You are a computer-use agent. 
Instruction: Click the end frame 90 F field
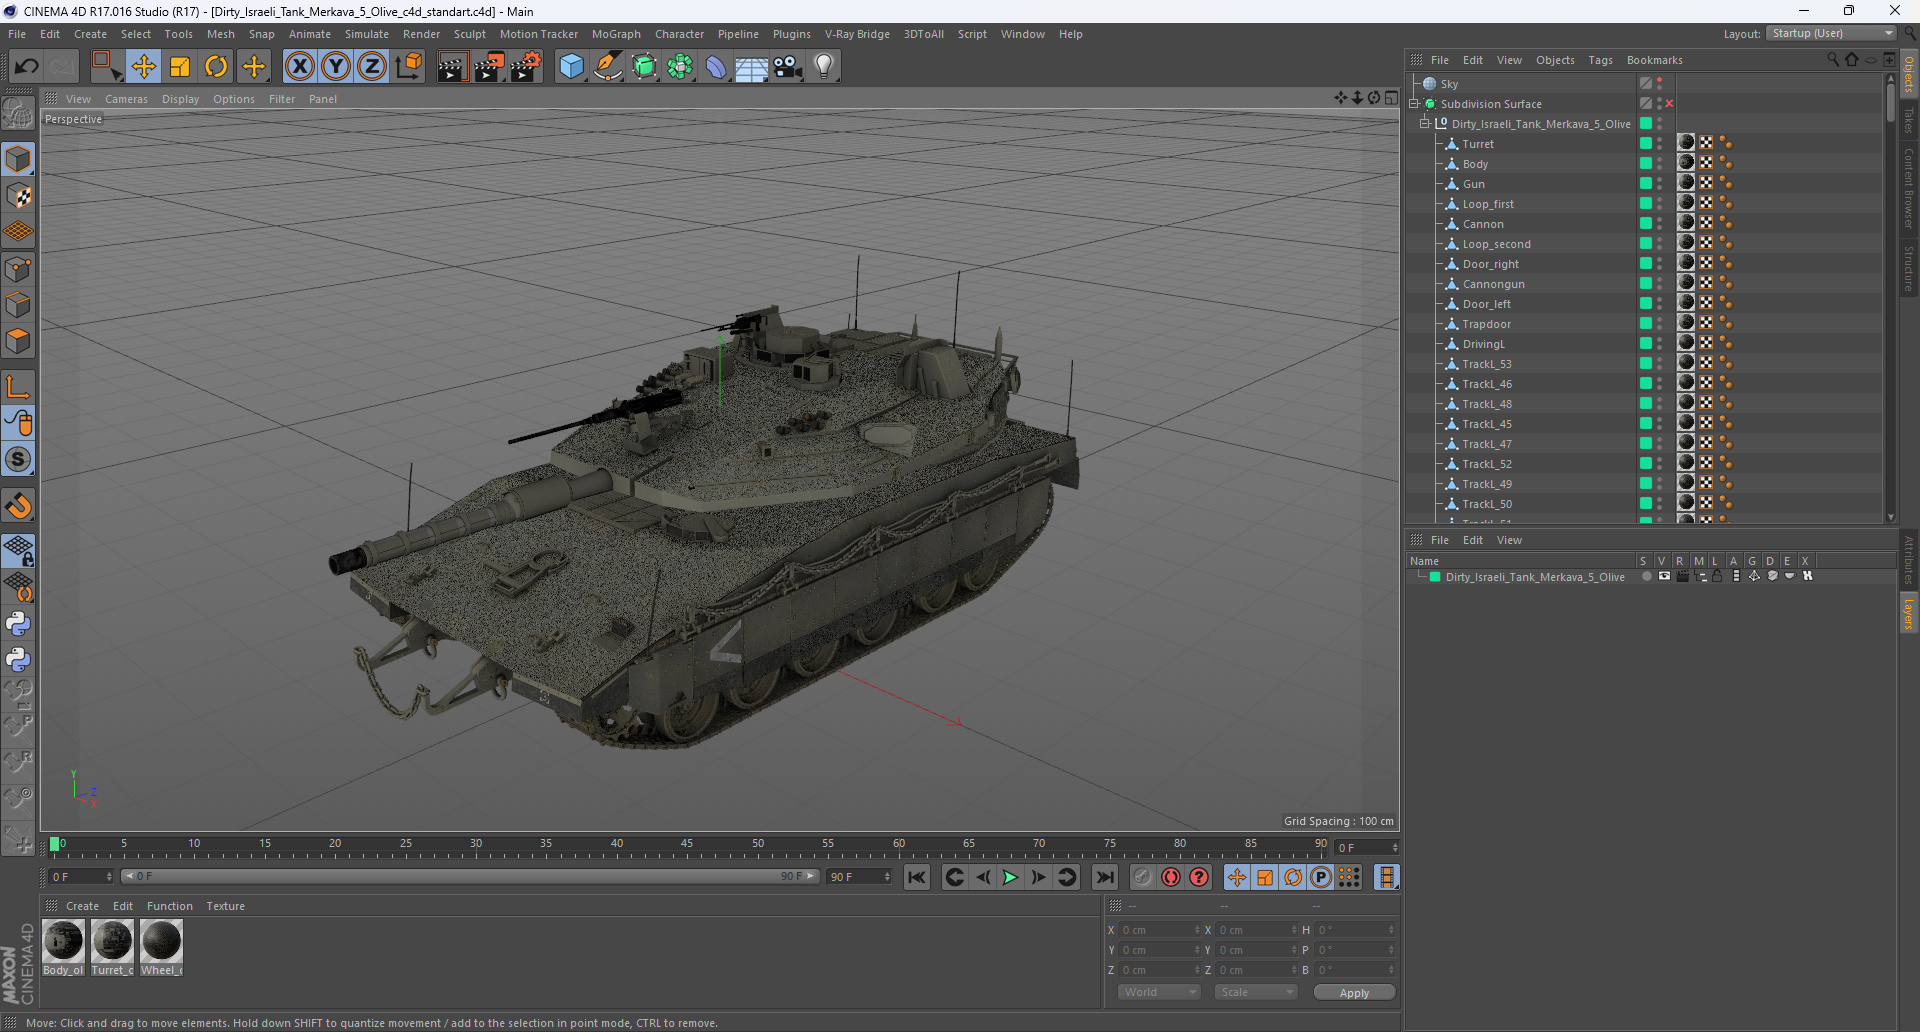coord(859,877)
